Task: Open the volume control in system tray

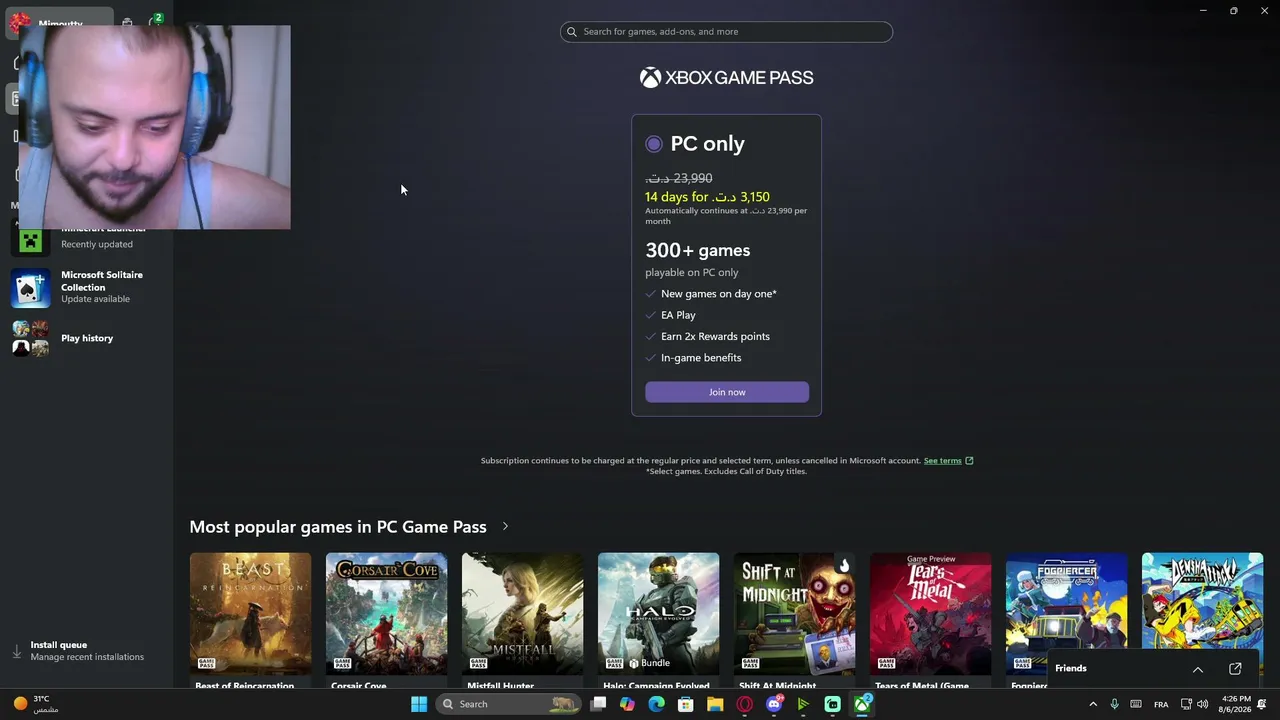Action: coord(1202,704)
